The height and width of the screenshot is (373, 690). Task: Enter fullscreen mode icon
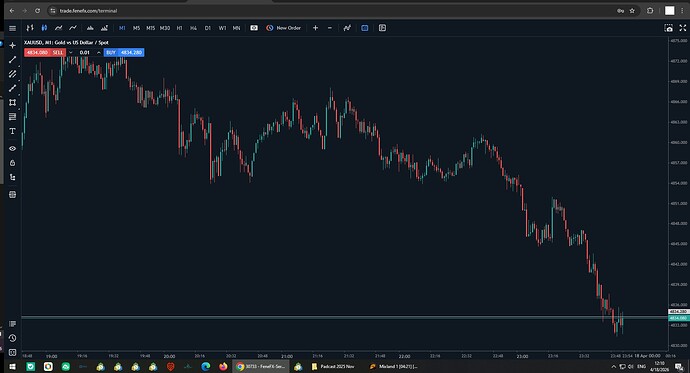pyautogui.click(x=683, y=28)
